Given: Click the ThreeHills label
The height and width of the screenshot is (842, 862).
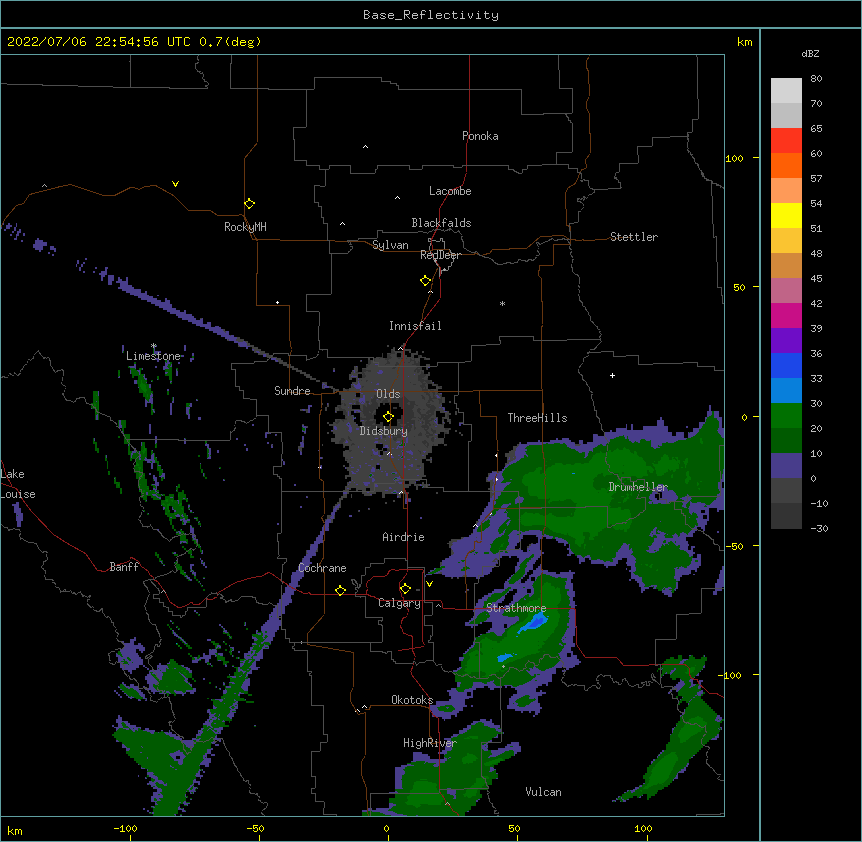Looking at the screenshot, I should click(537, 418).
